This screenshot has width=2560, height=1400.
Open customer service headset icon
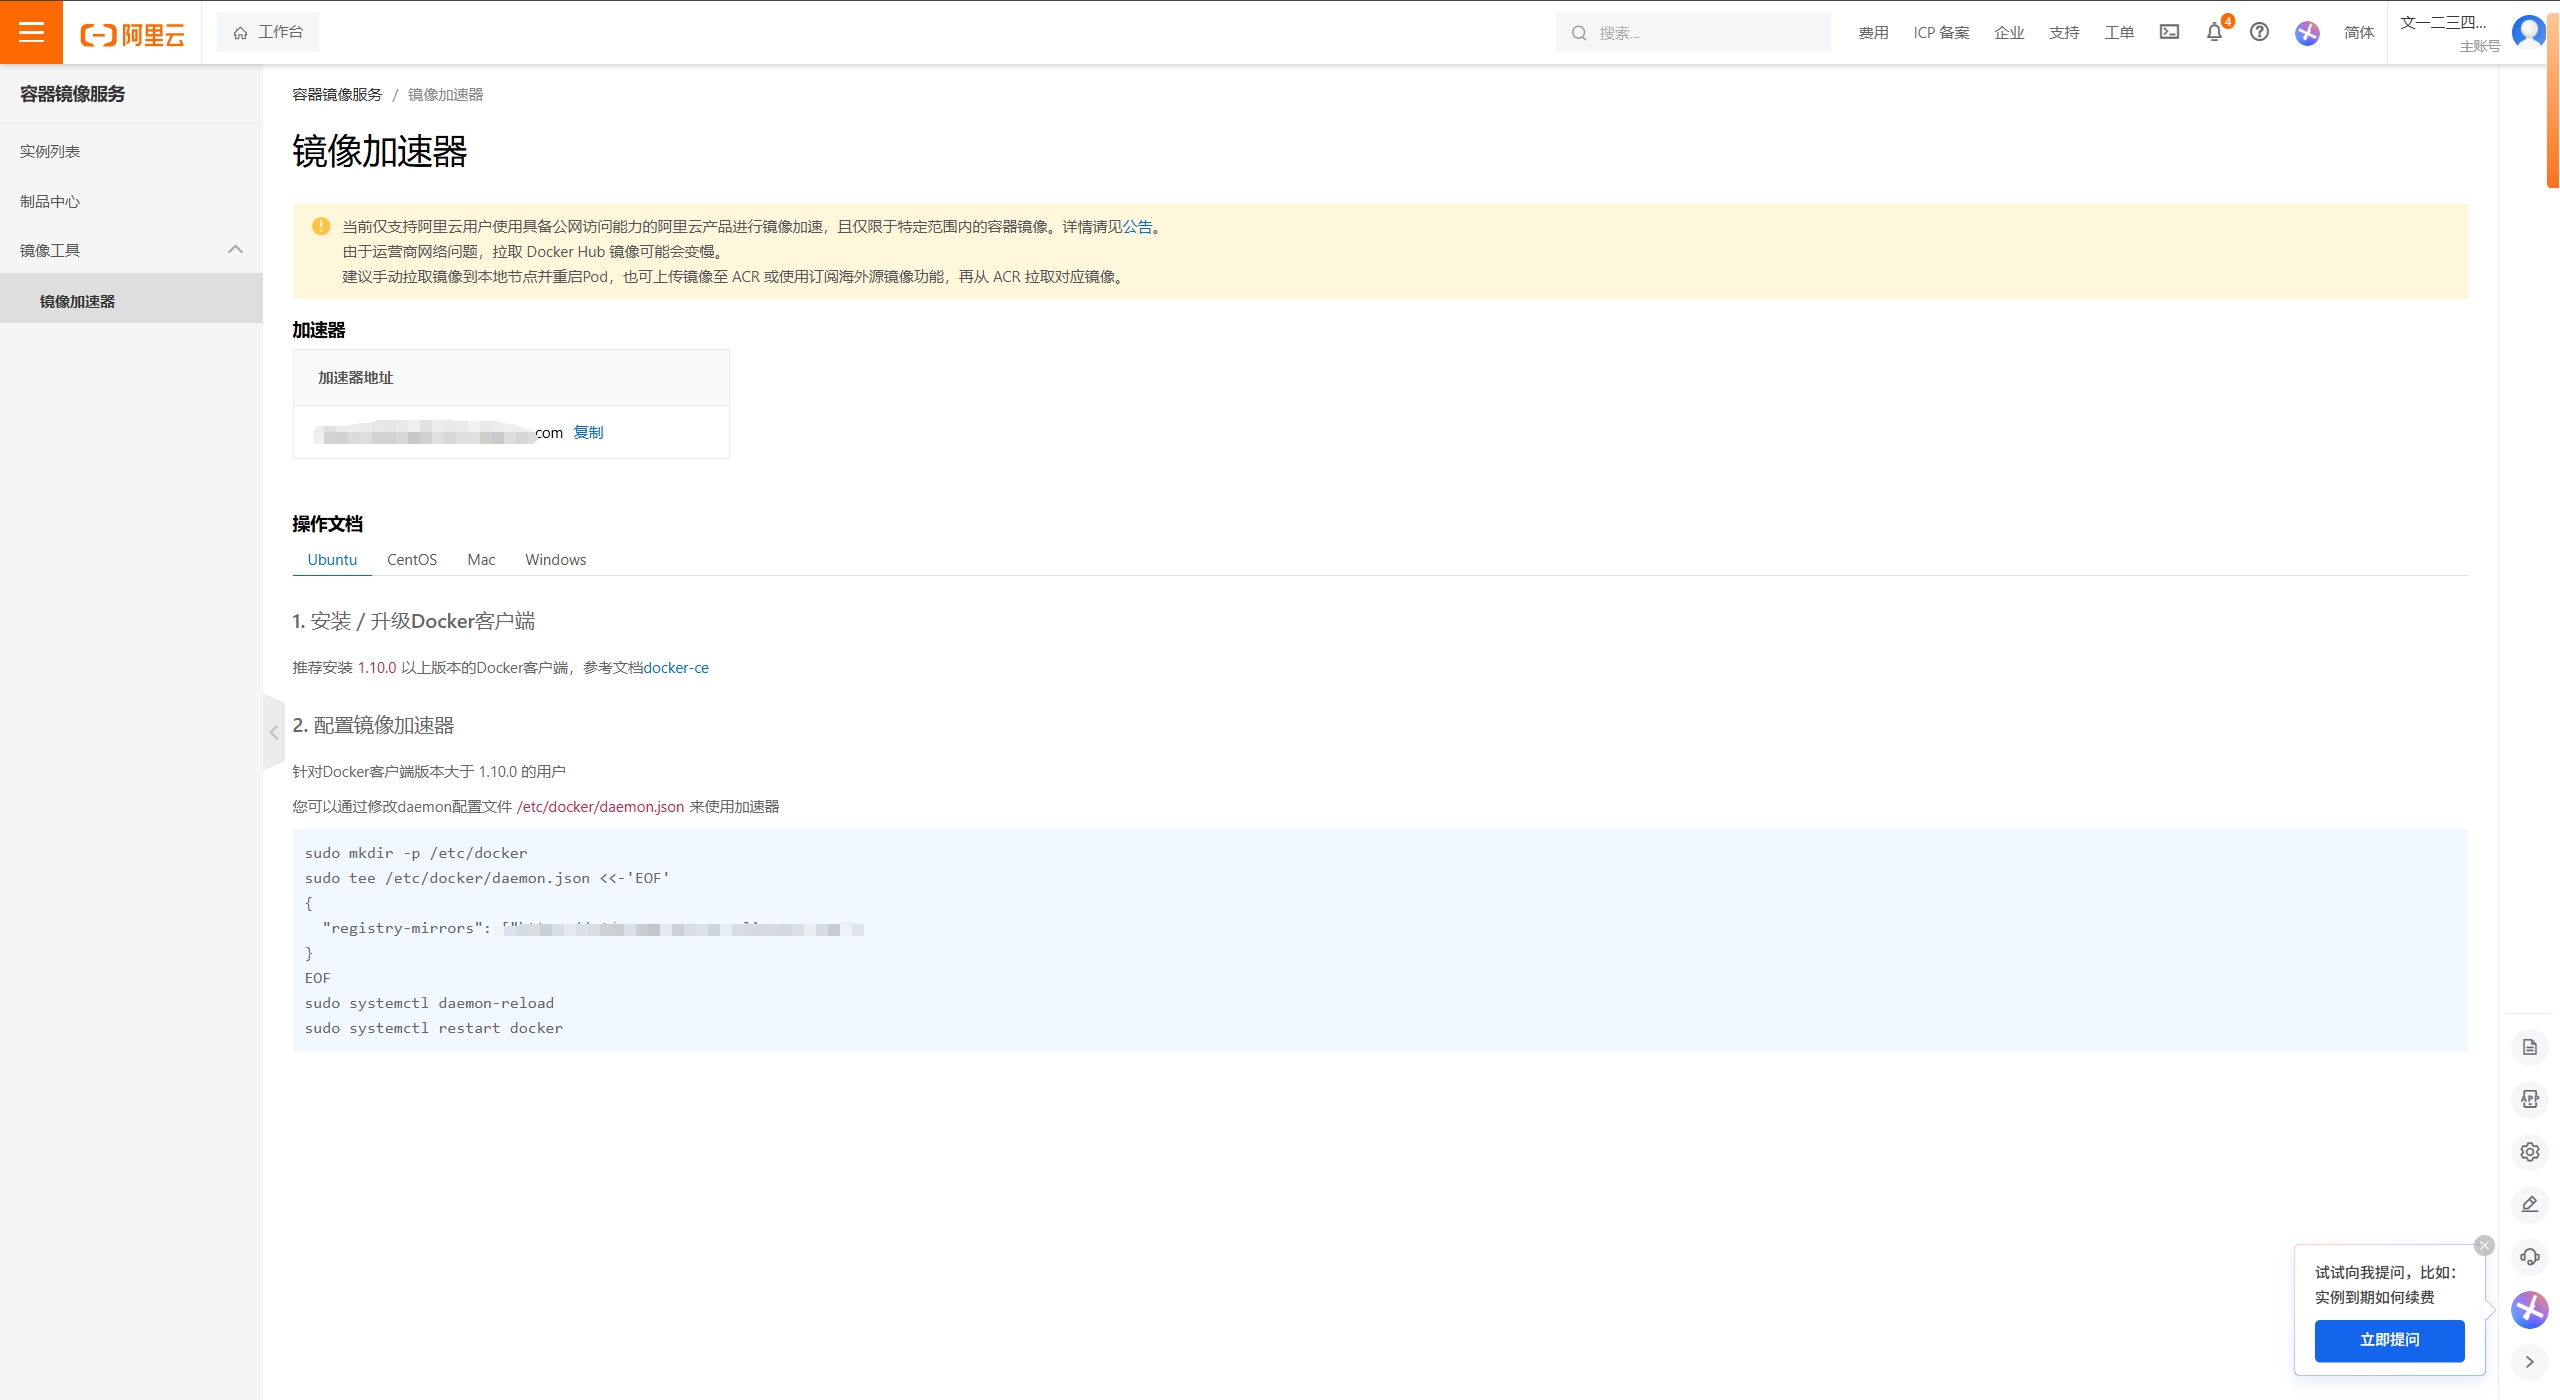pos(2530,1257)
